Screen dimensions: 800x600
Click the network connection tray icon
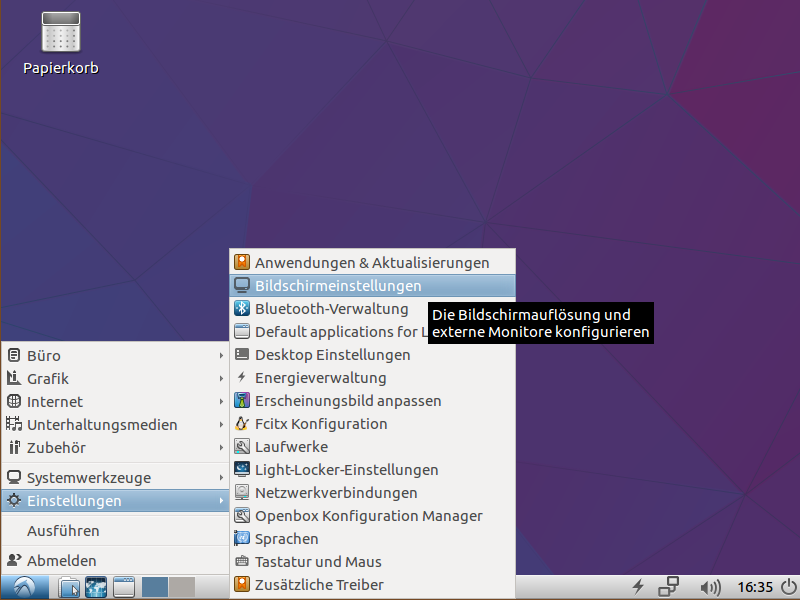coord(668,587)
